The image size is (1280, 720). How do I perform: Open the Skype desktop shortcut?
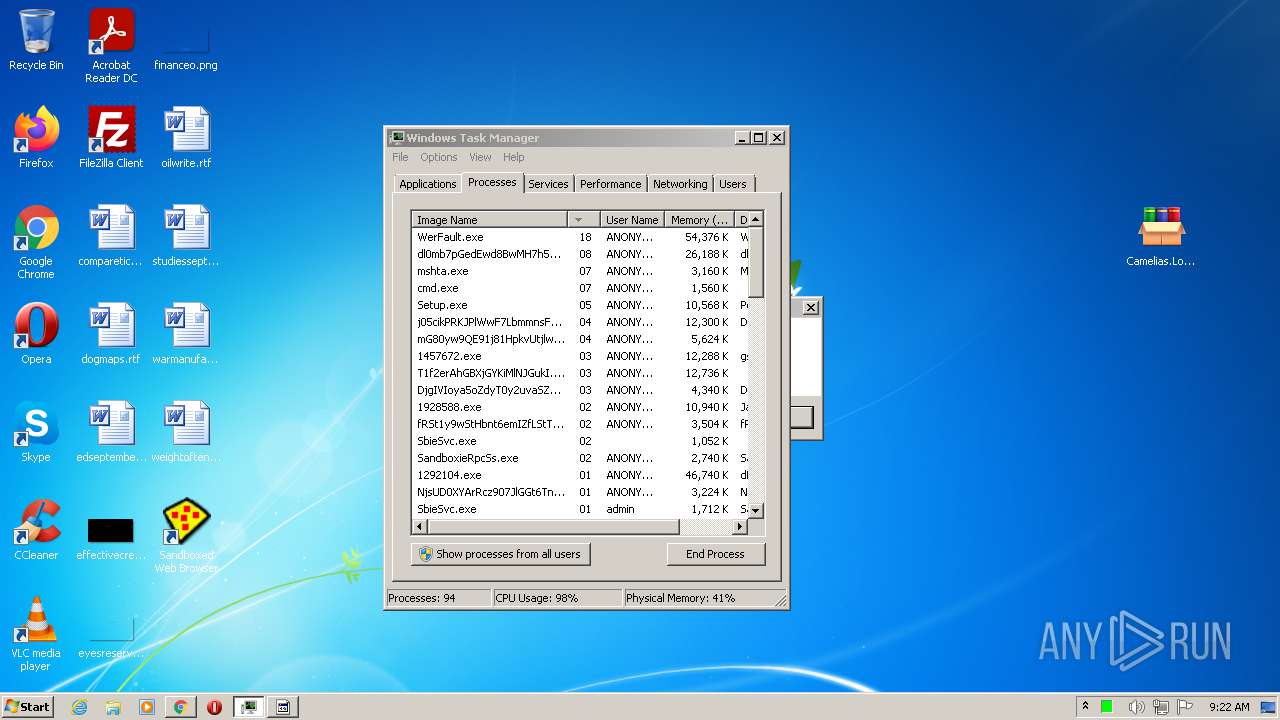coord(36,431)
